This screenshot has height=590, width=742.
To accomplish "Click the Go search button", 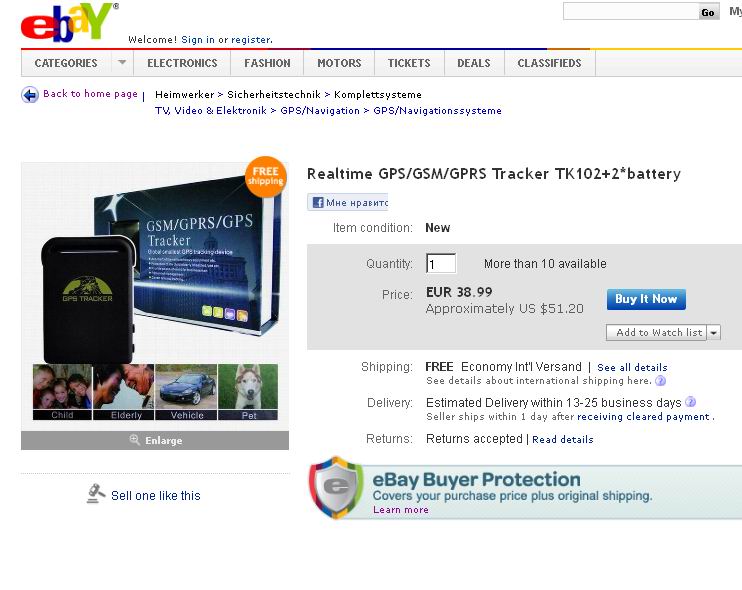I will (708, 12).
